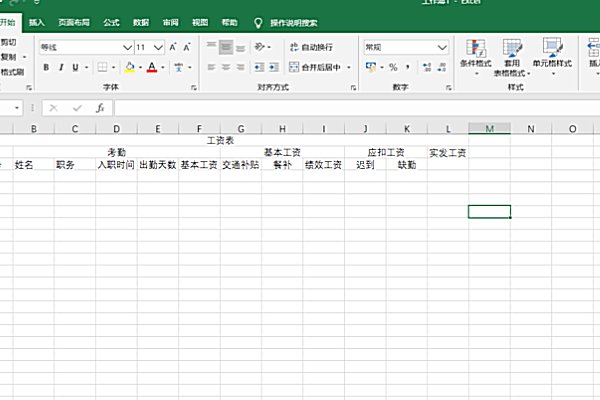Click the confirm checkmark in formula bar
This screenshot has width=600, height=400.
click(77, 108)
